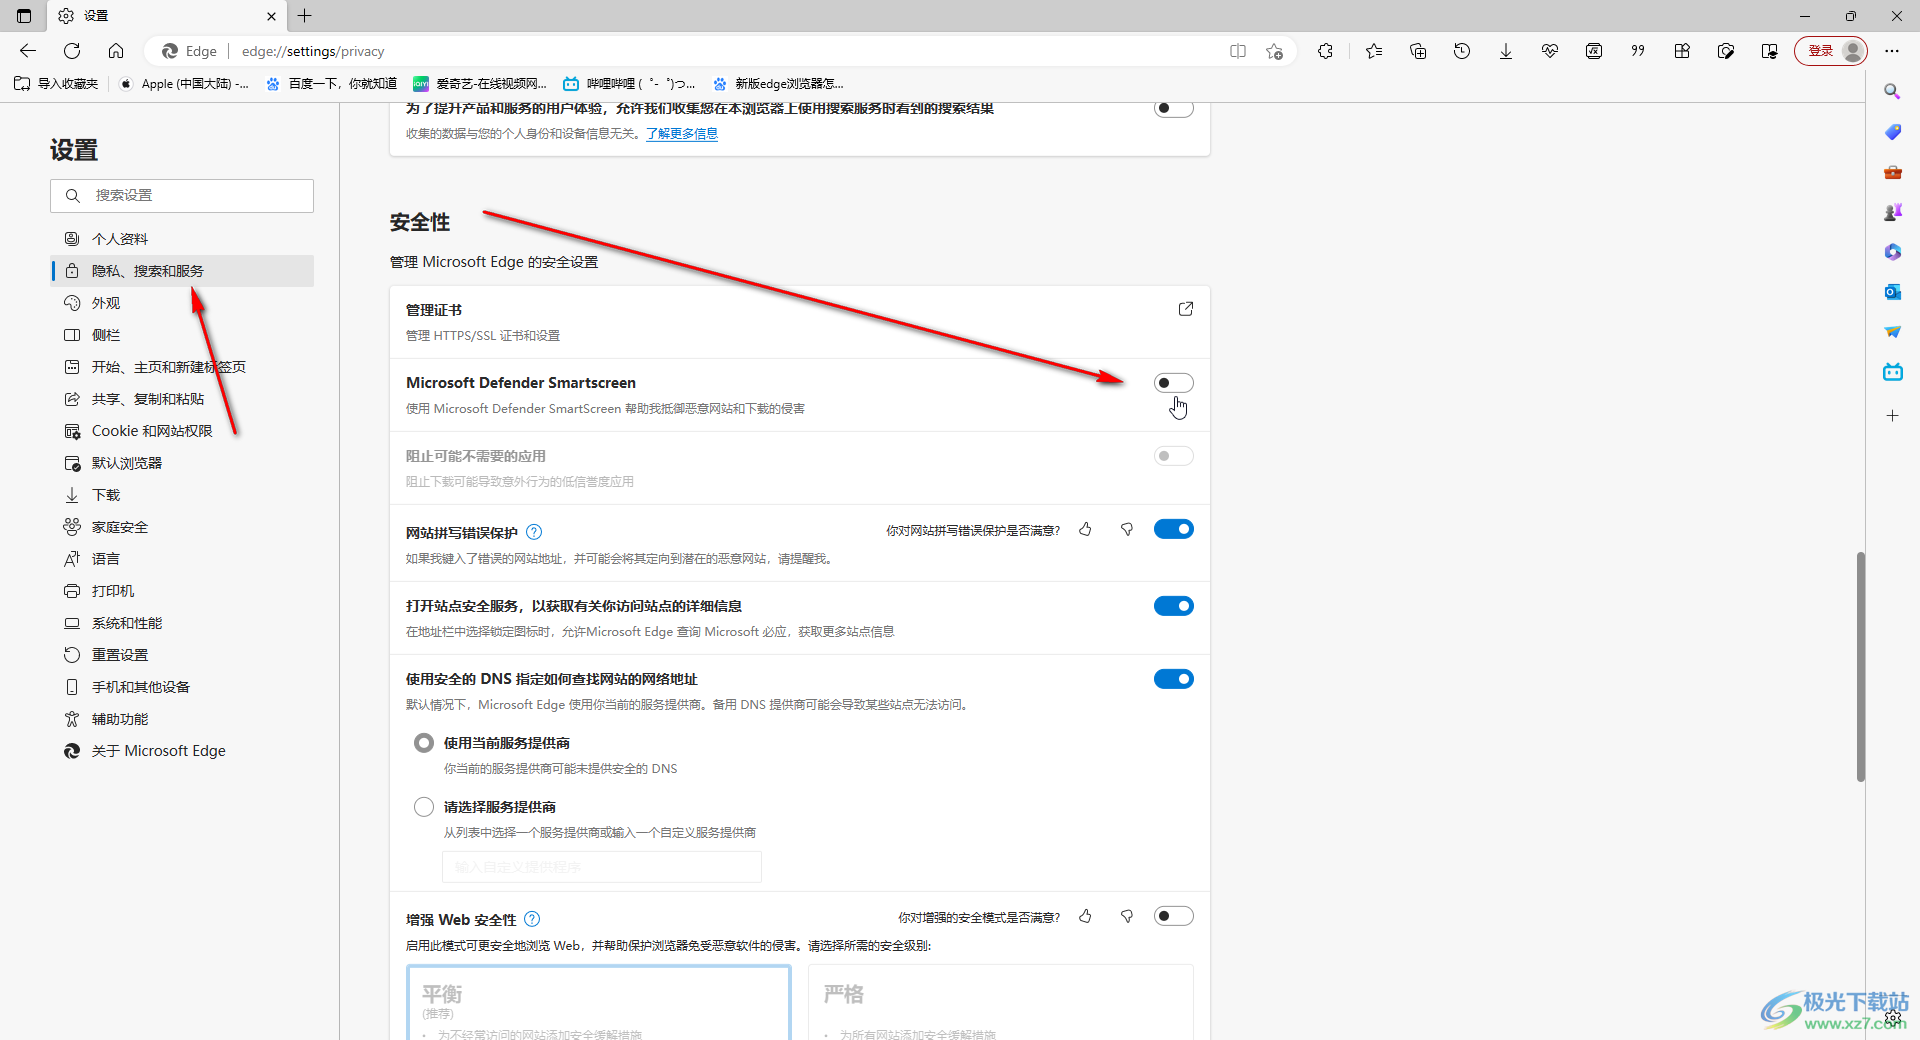Enter split screen view
Image resolution: width=1920 pixels, height=1040 pixels.
click(1238, 51)
